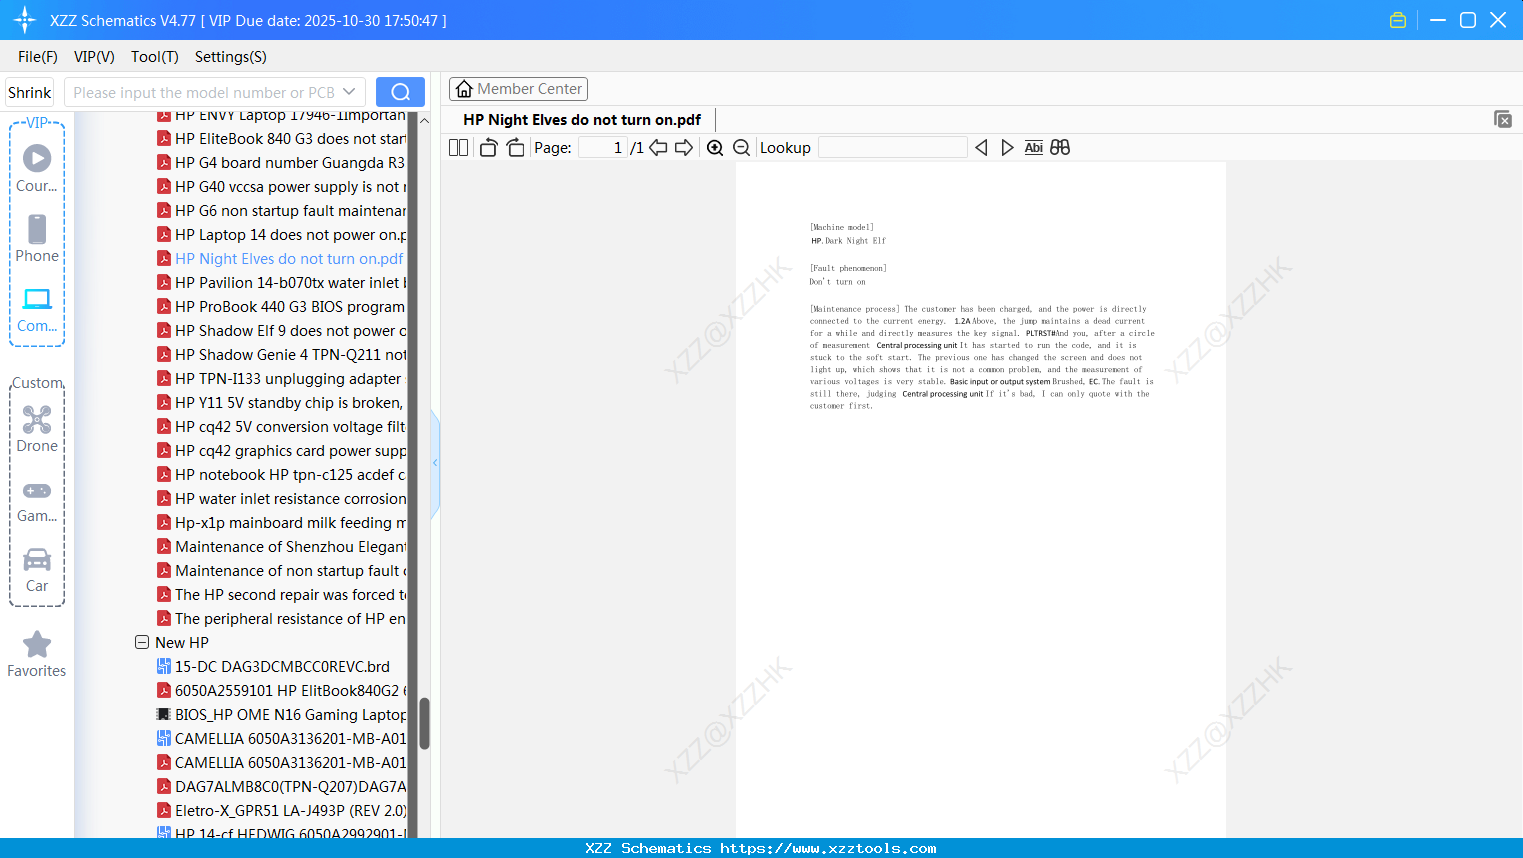Rotate the page clockwise
This screenshot has height=858, width=1523.
[x=515, y=148]
